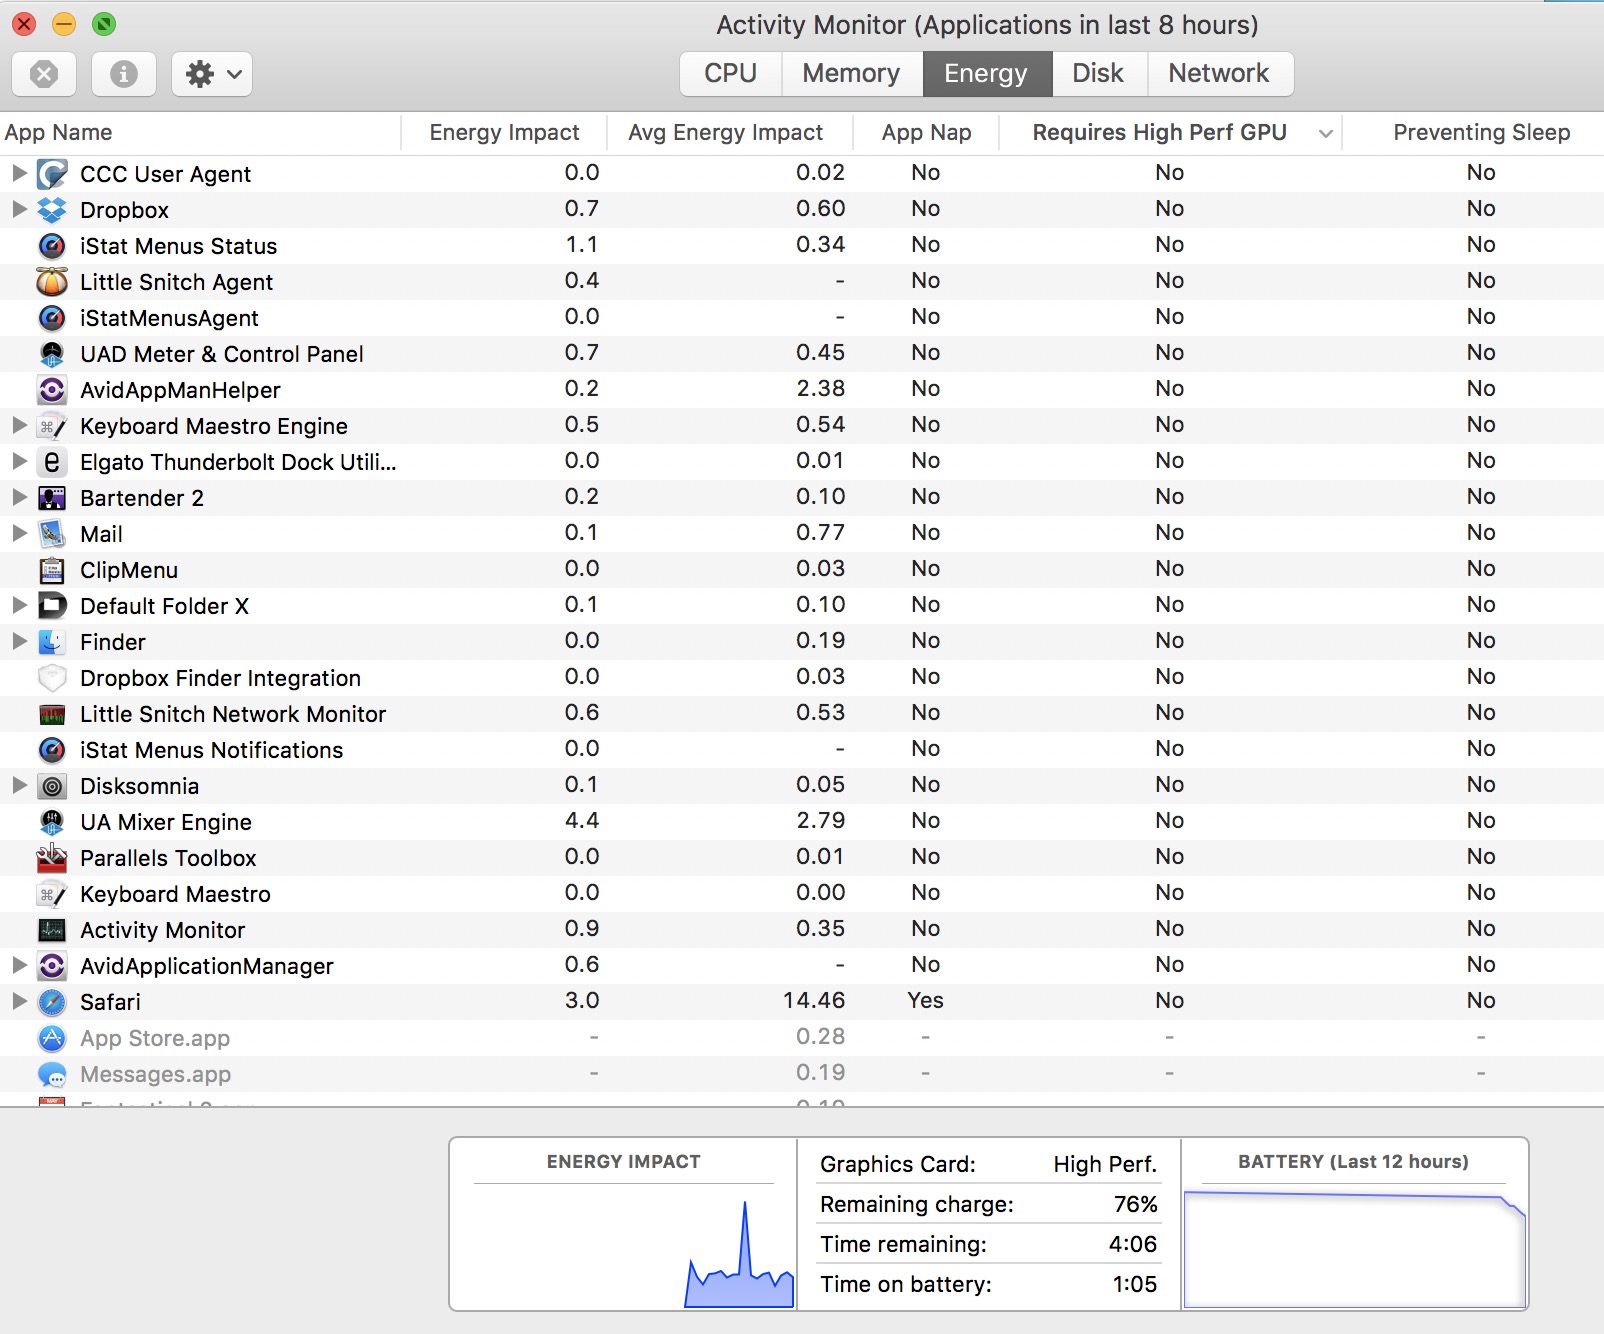
Task: Select the Dropbox Finder Integration row
Action: [x=802, y=678]
